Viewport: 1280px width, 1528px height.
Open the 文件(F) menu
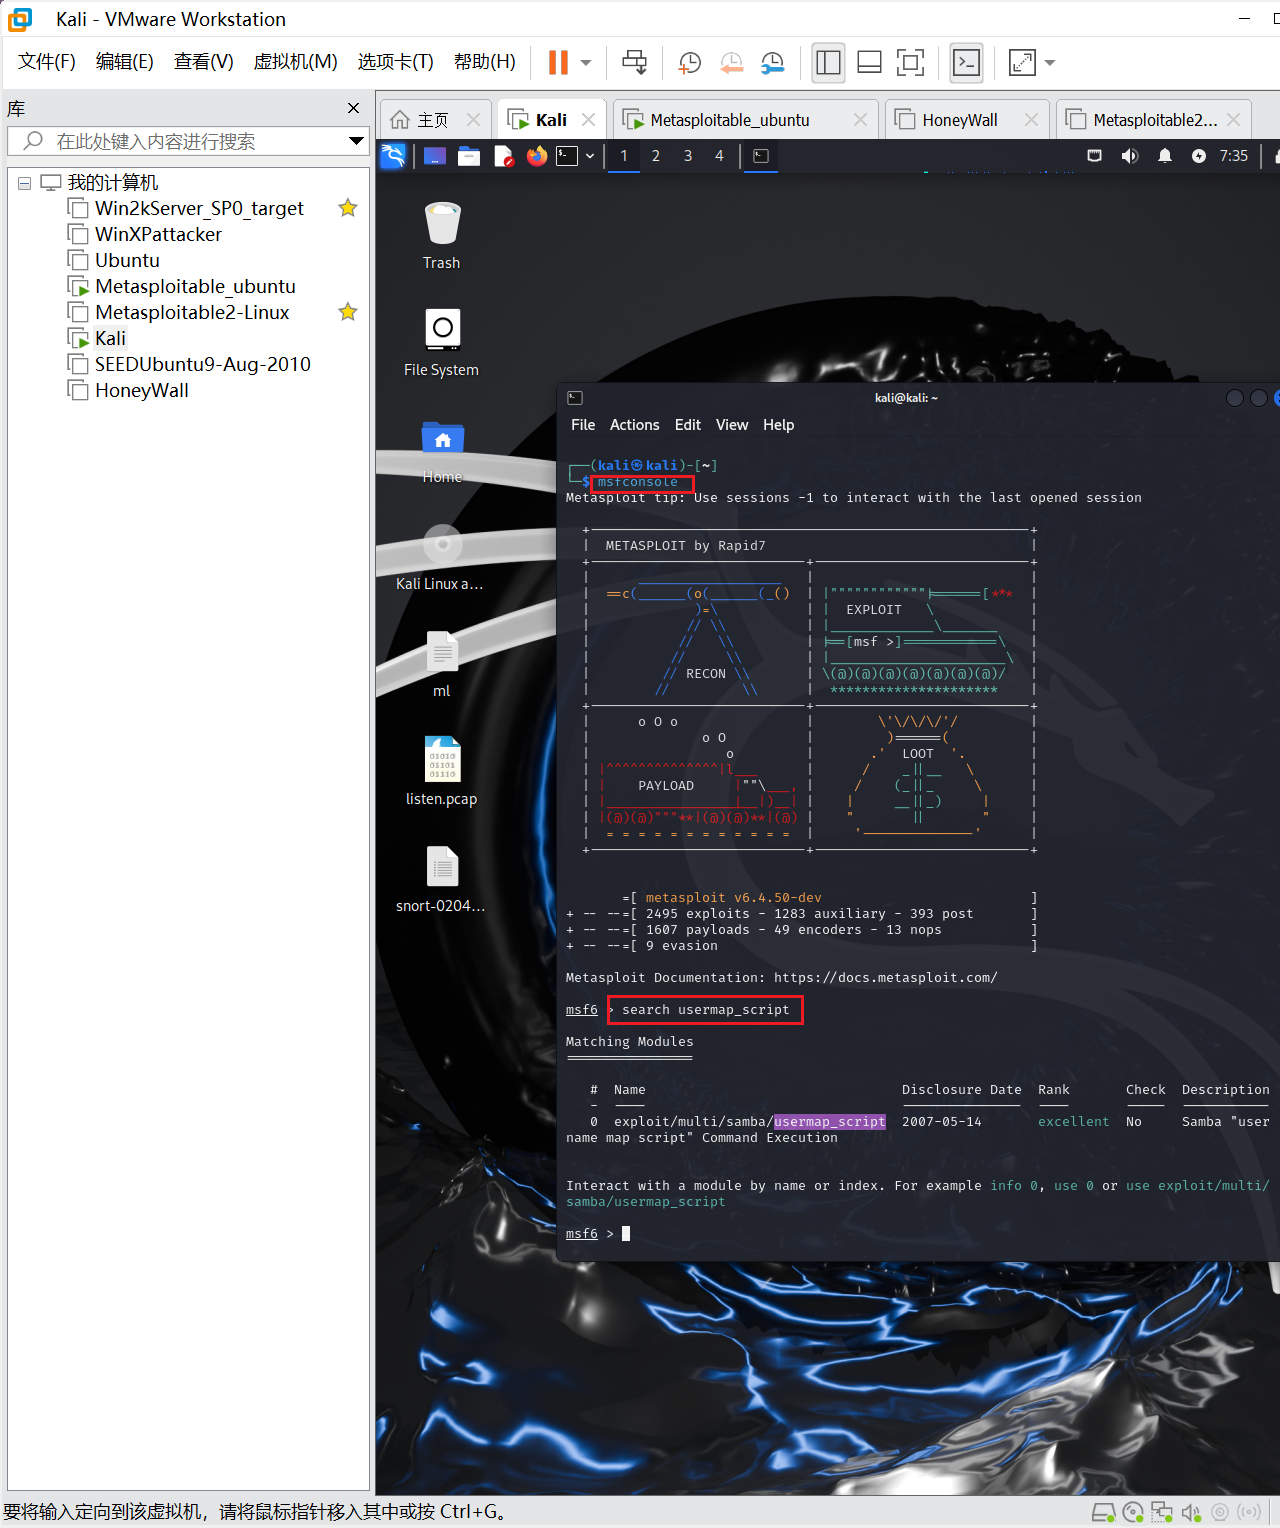[x=47, y=62]
